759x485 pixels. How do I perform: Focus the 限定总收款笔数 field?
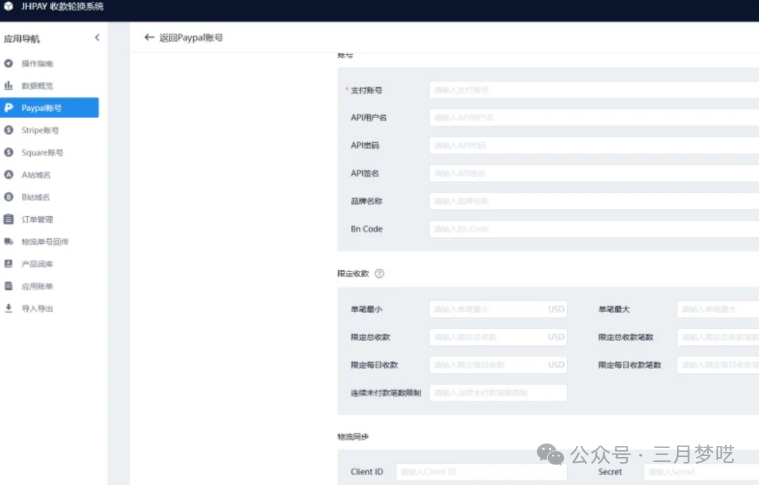point(718,337)
